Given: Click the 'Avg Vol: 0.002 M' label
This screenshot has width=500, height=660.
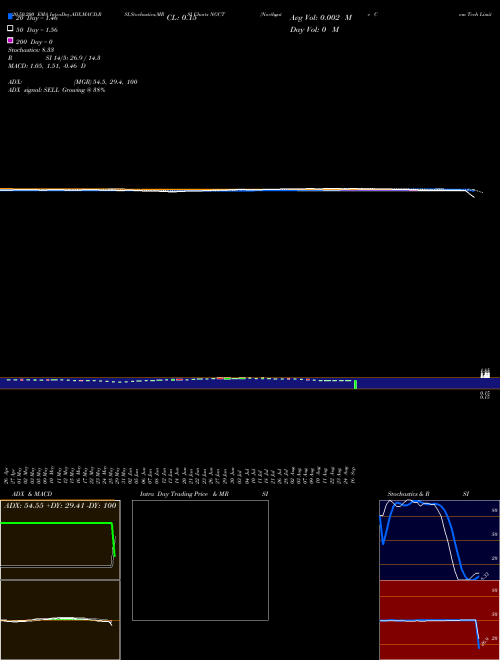Looking at the screenshot, I should pos(321,18).
